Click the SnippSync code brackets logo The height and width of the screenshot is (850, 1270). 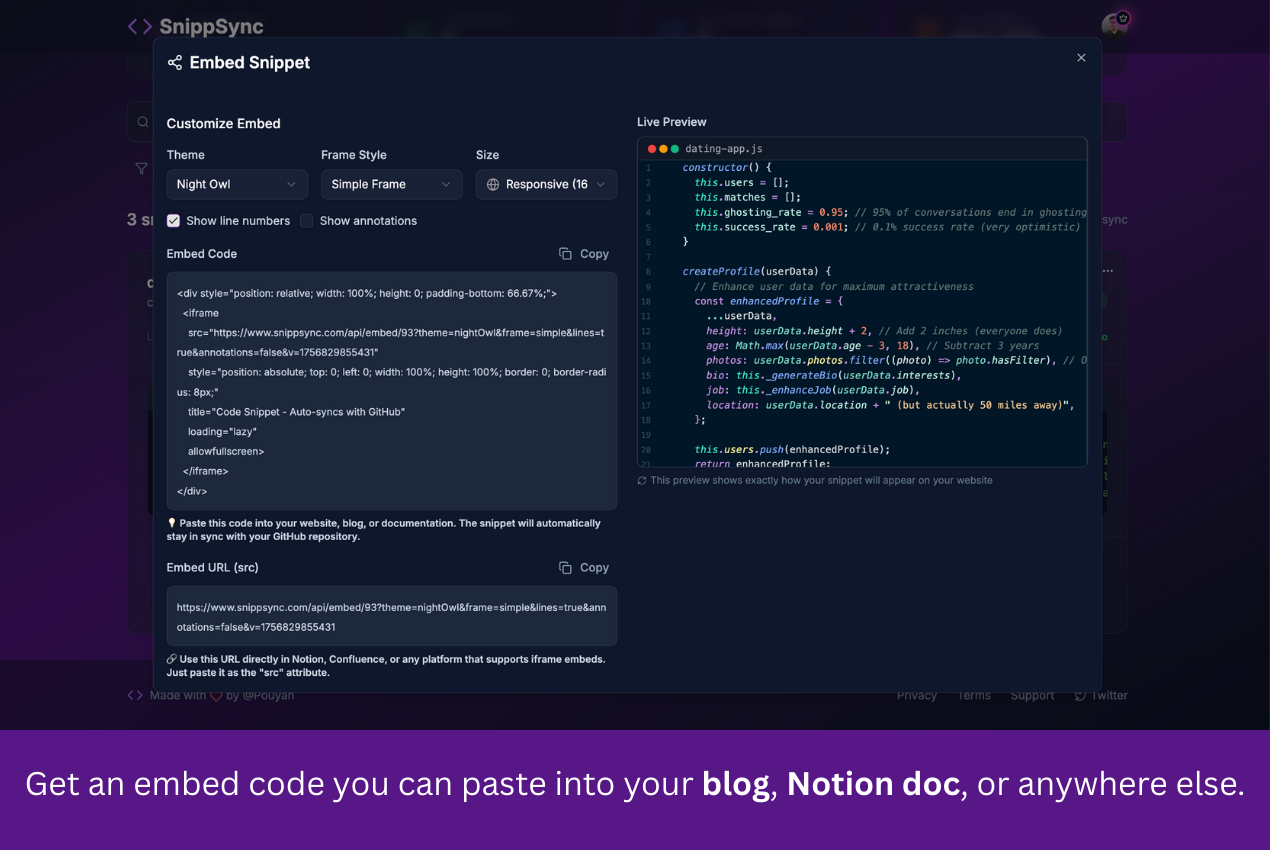click(140, 27)
